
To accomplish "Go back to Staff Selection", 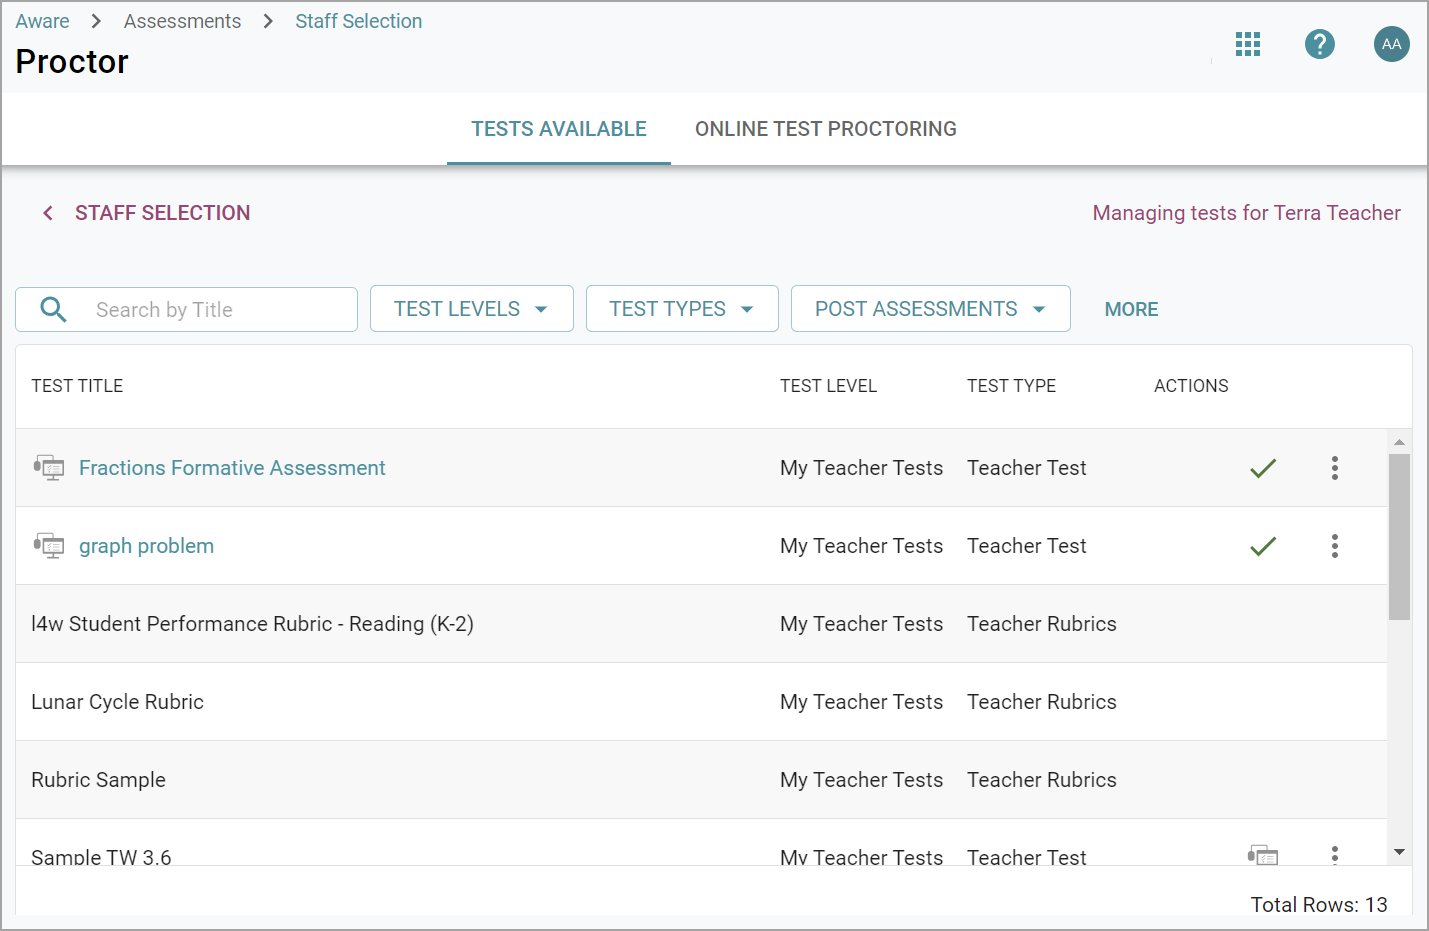I will click(x=147, y=213).
